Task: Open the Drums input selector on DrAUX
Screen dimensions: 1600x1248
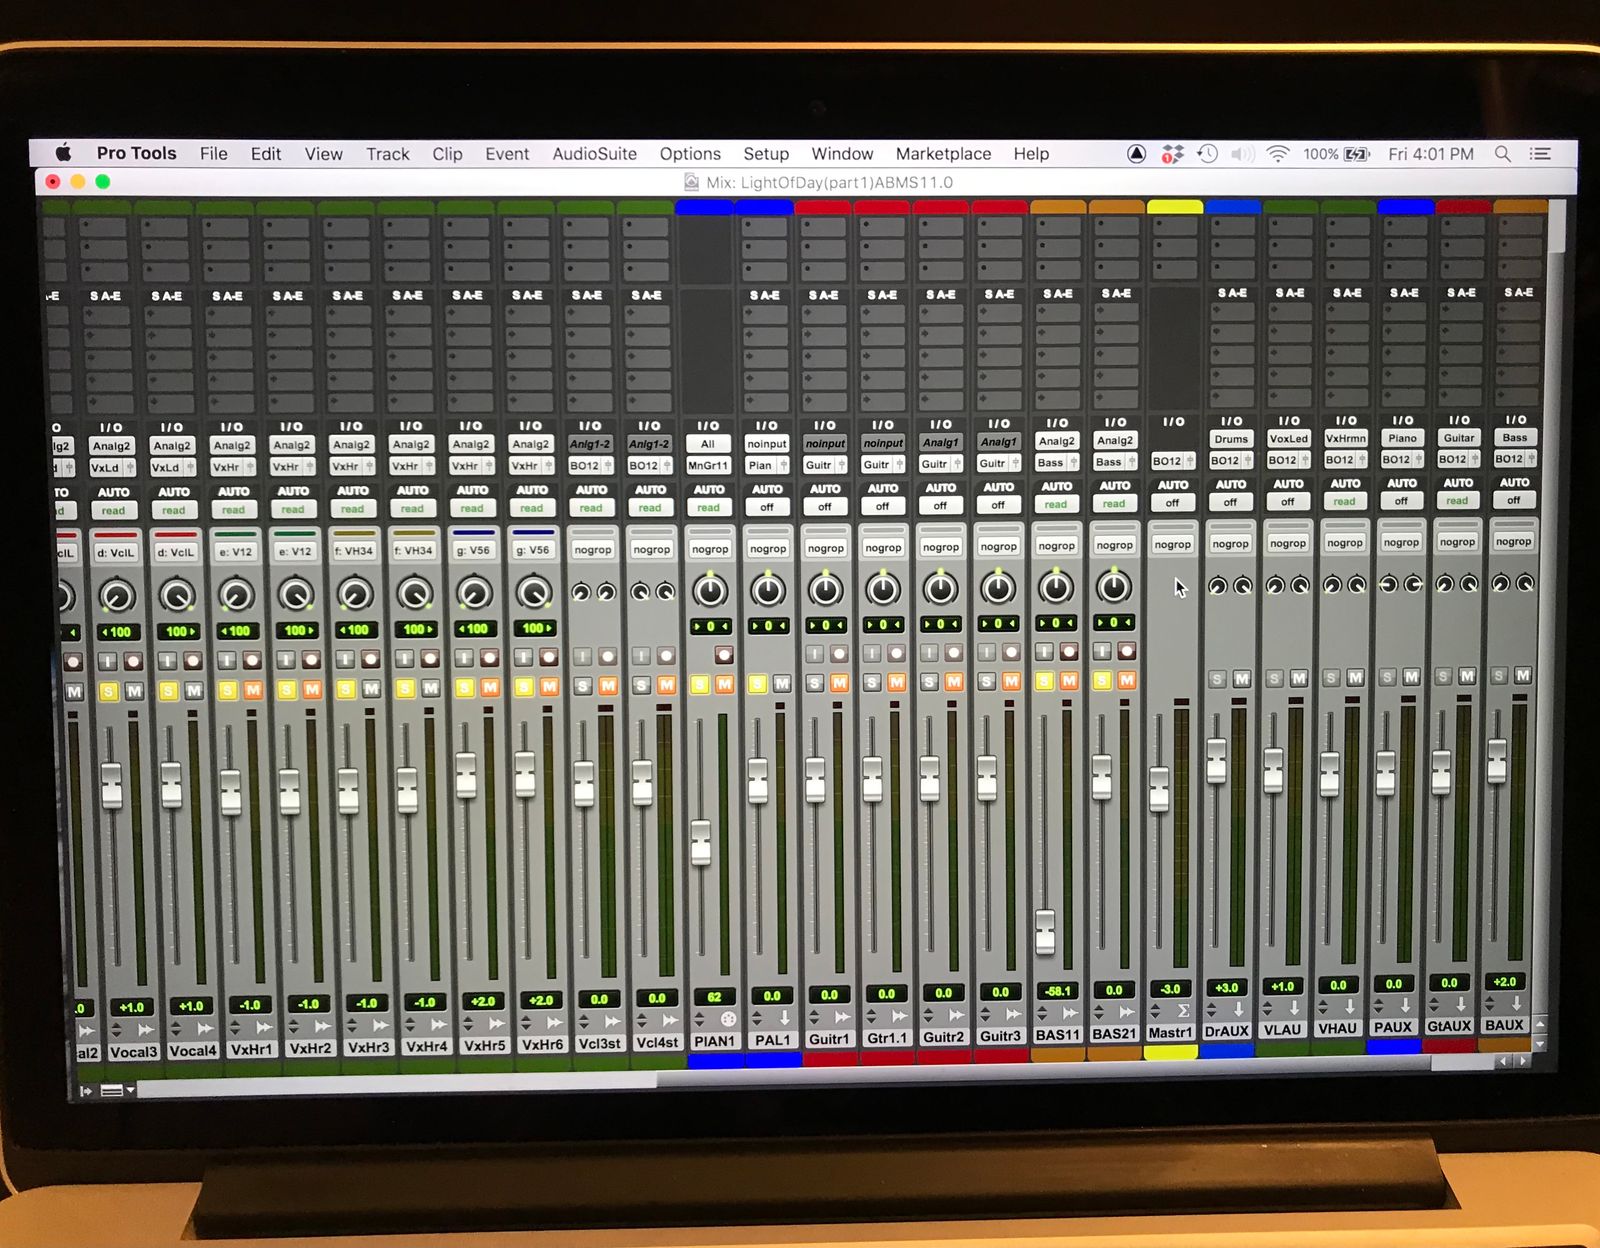Action: pos(1230,439)
